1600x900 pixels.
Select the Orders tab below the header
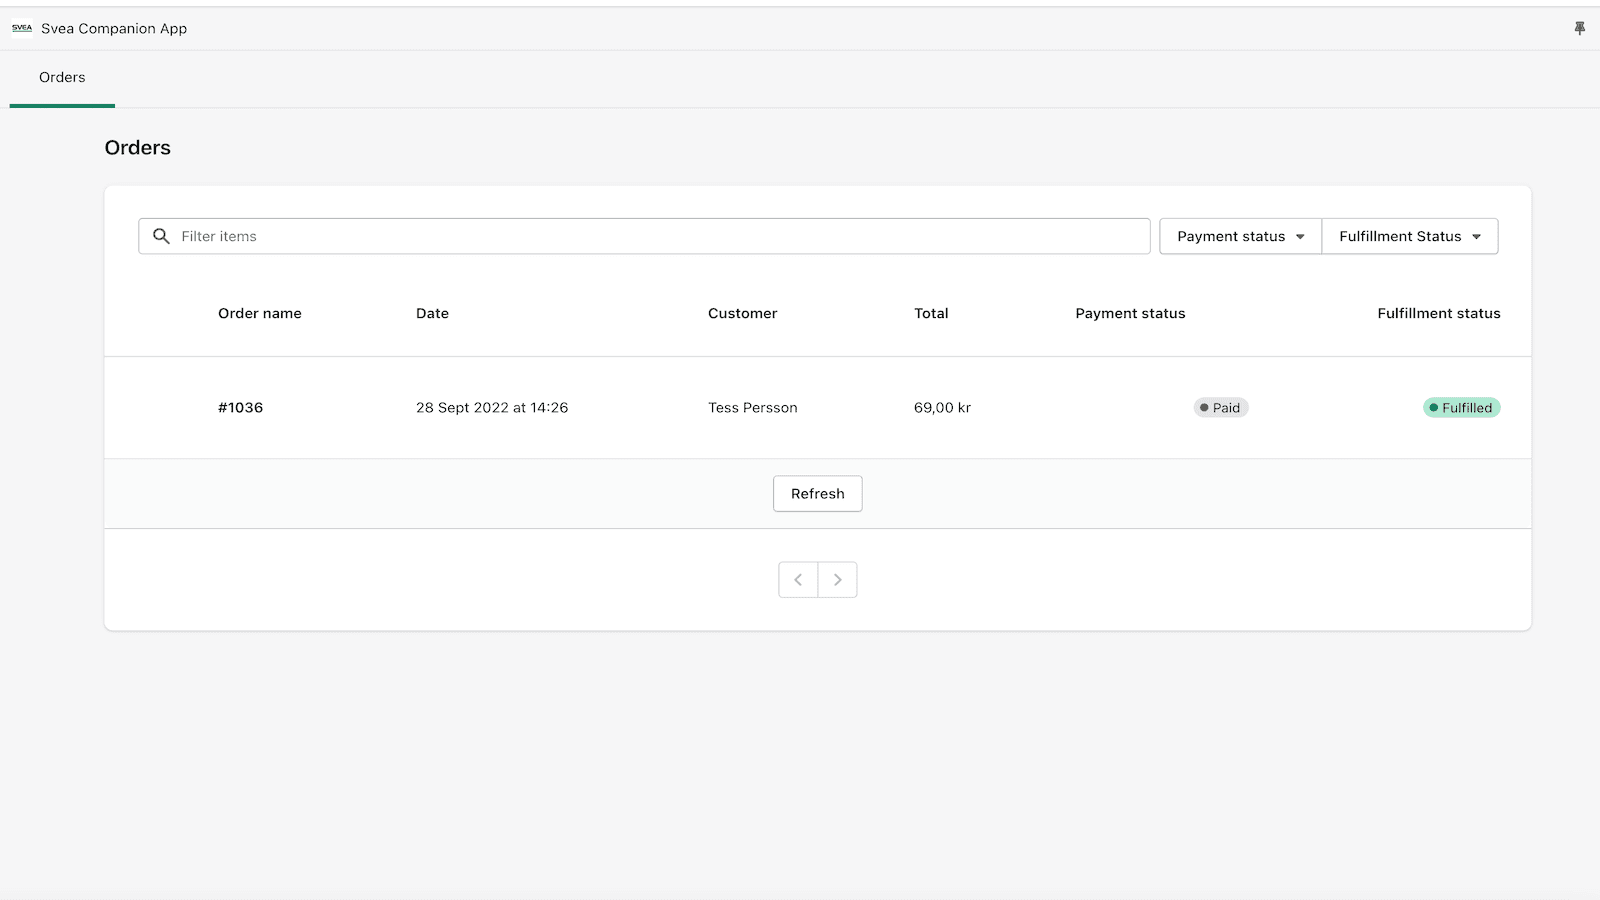(x=61, y=77)
